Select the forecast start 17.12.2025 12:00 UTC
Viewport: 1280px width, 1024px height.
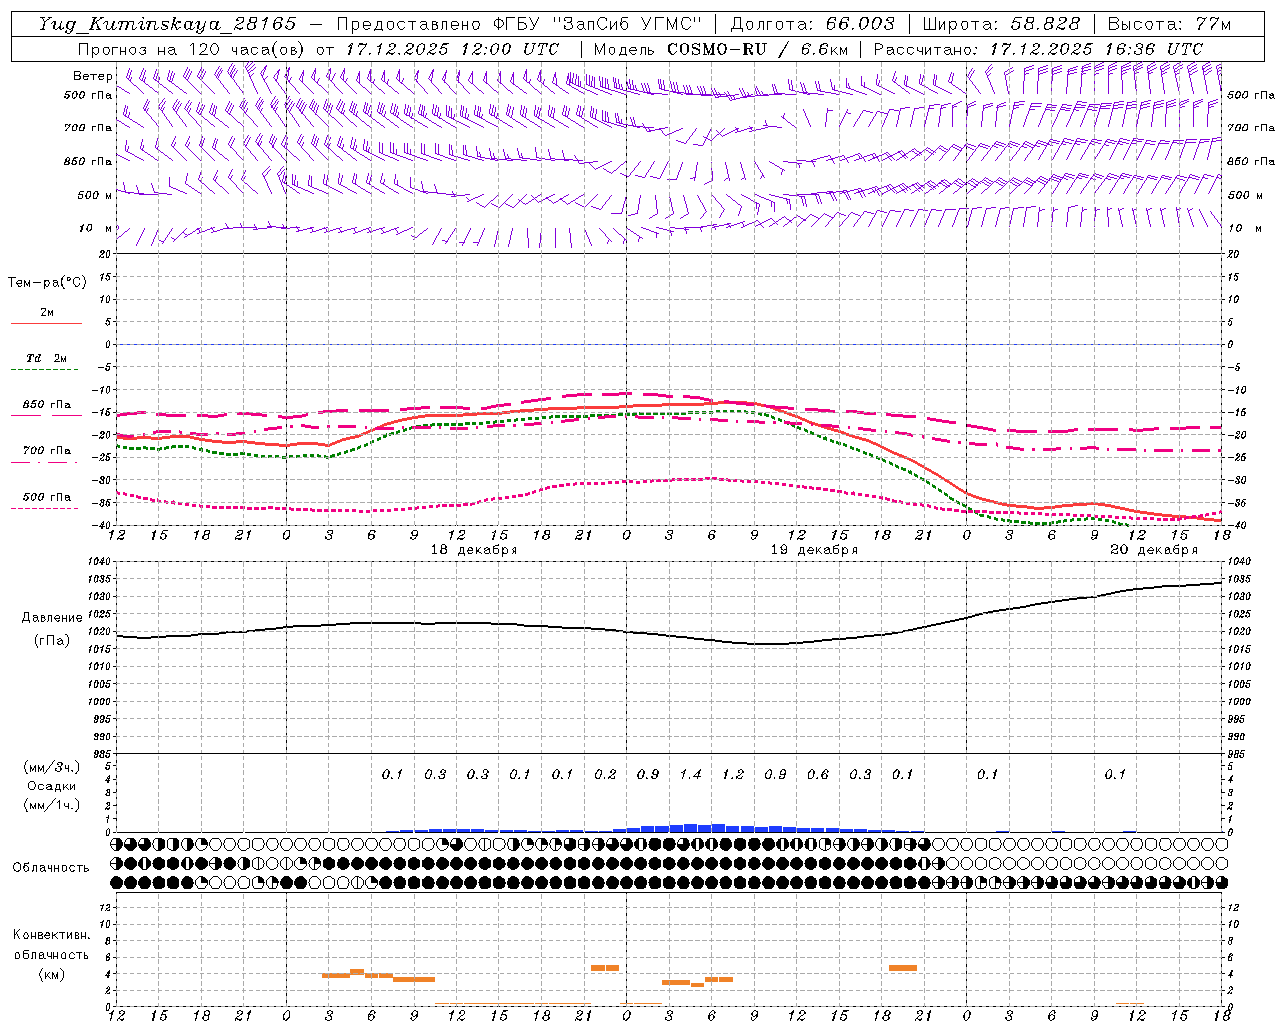click(452, 49)
